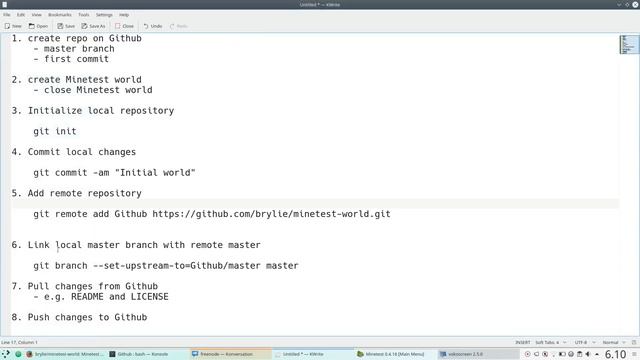
Task: Switch to the freenode Konversation task
Action: [x=231, y=354]
